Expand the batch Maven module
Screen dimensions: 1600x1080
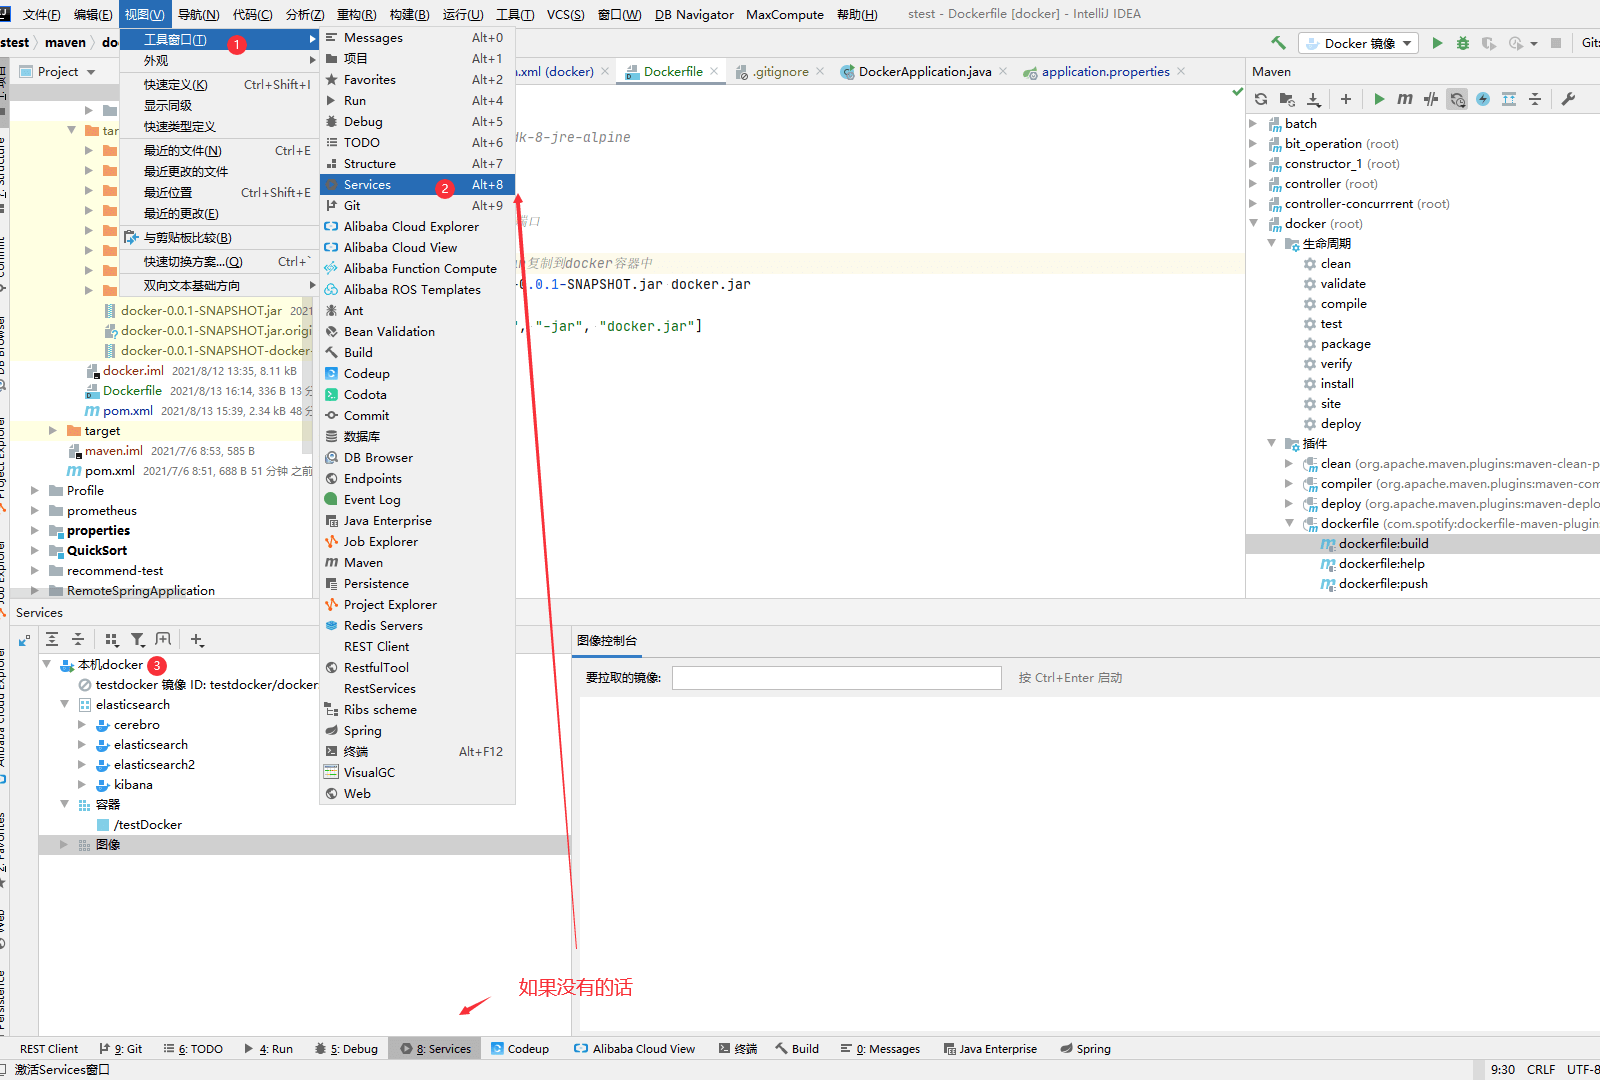tap(1254, 123)
